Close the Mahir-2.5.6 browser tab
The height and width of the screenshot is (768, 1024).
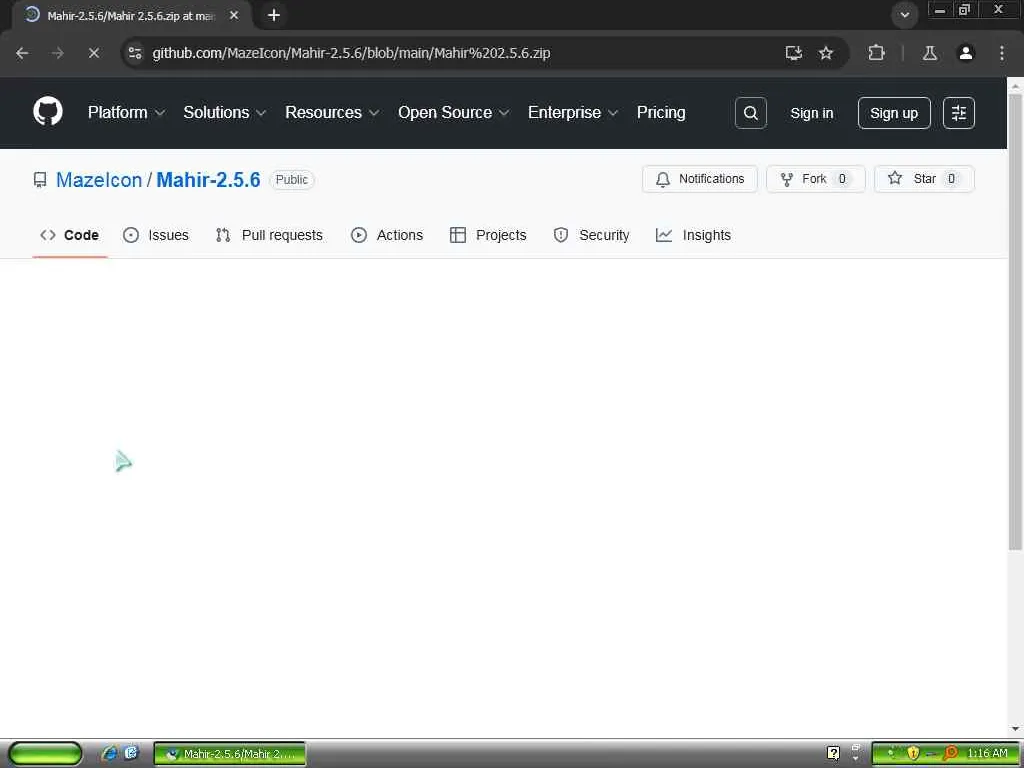coord(234,15)
